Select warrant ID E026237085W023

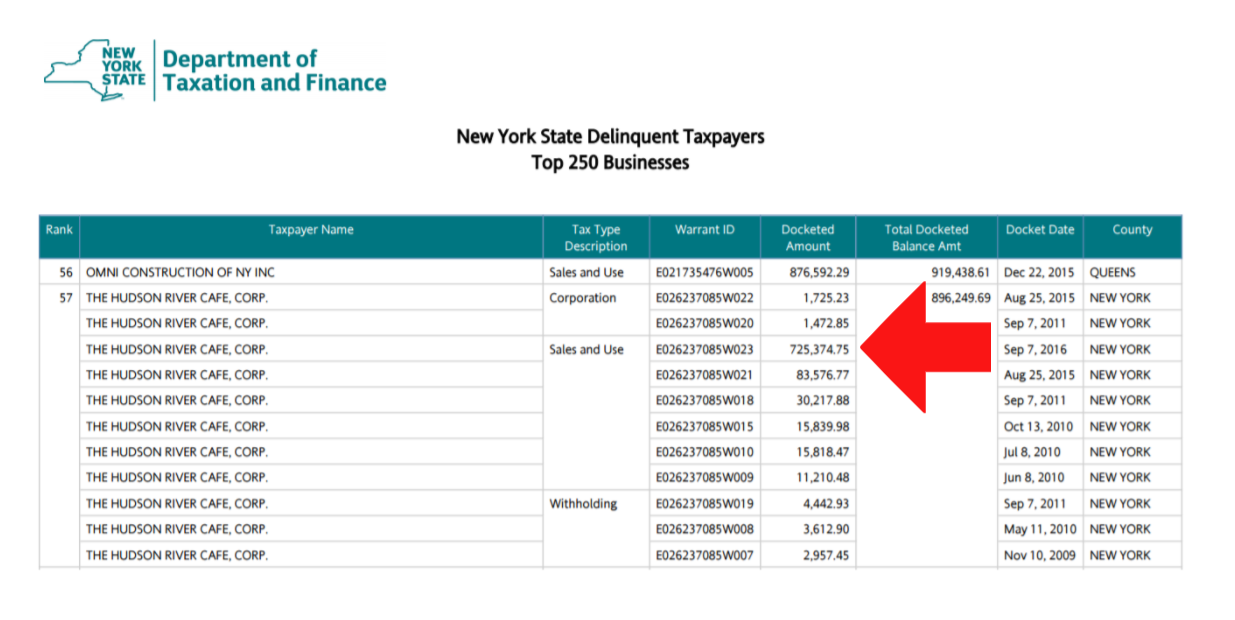pyautogui.click(x=705, y=350)
